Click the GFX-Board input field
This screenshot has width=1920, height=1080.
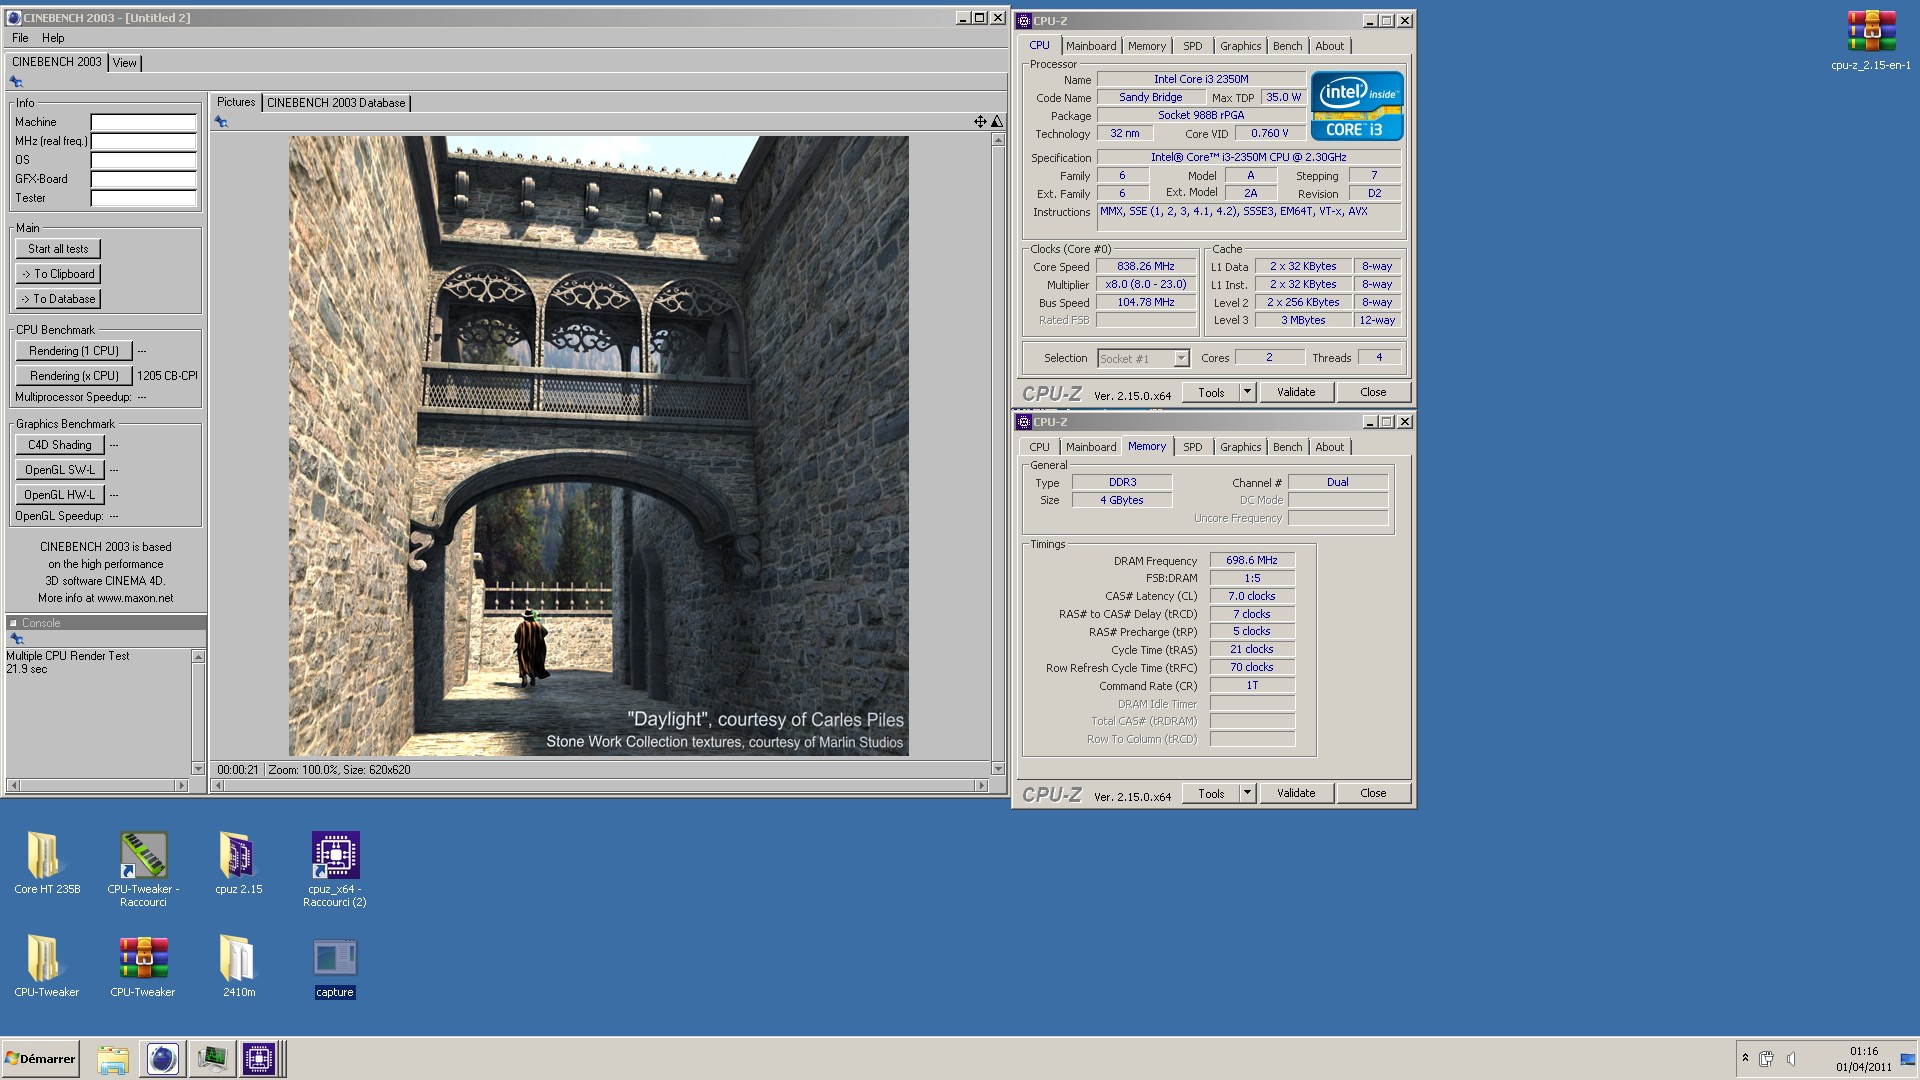click(144, 179)
